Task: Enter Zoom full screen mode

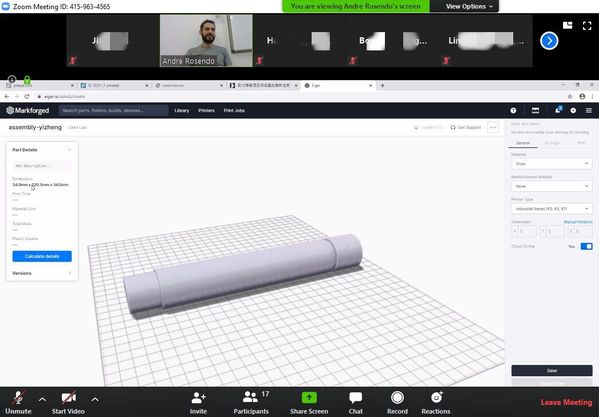Action: [587, 26]
